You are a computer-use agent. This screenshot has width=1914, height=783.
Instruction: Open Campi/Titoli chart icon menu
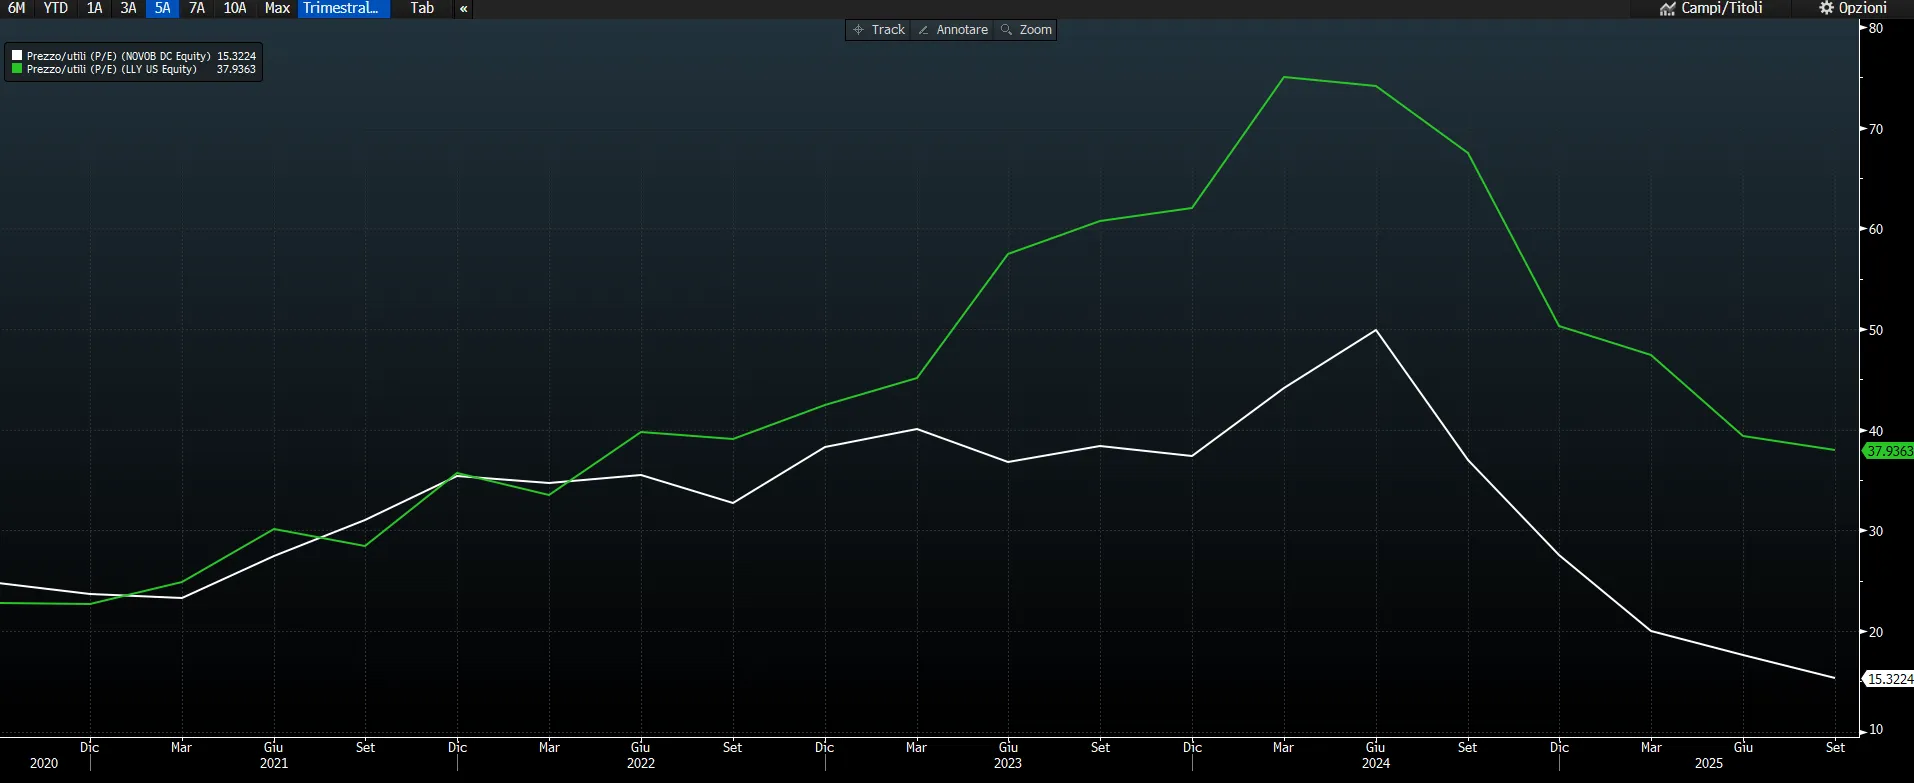point(1711,8)
